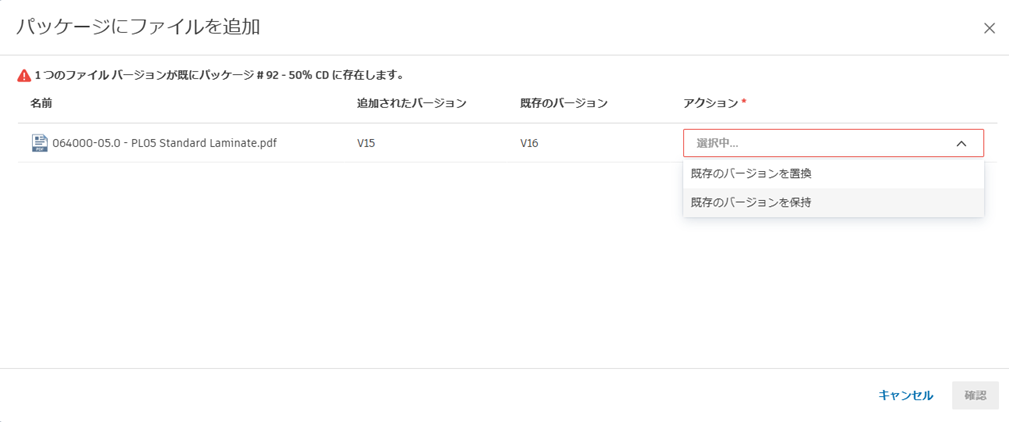Click the V16 existing version cell

(530, 143)
